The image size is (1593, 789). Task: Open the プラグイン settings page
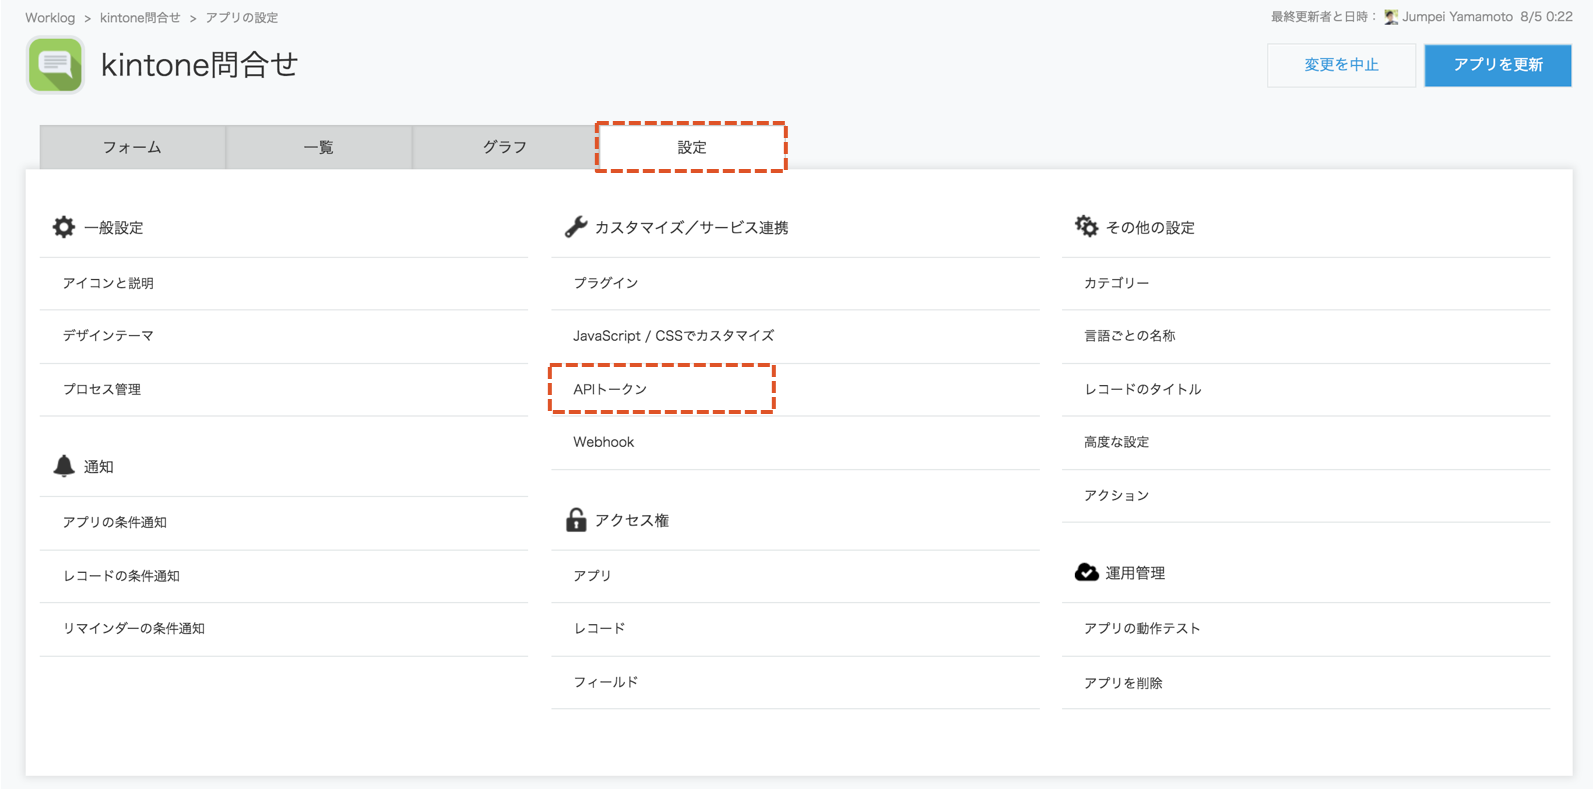(x=605, y=283)
